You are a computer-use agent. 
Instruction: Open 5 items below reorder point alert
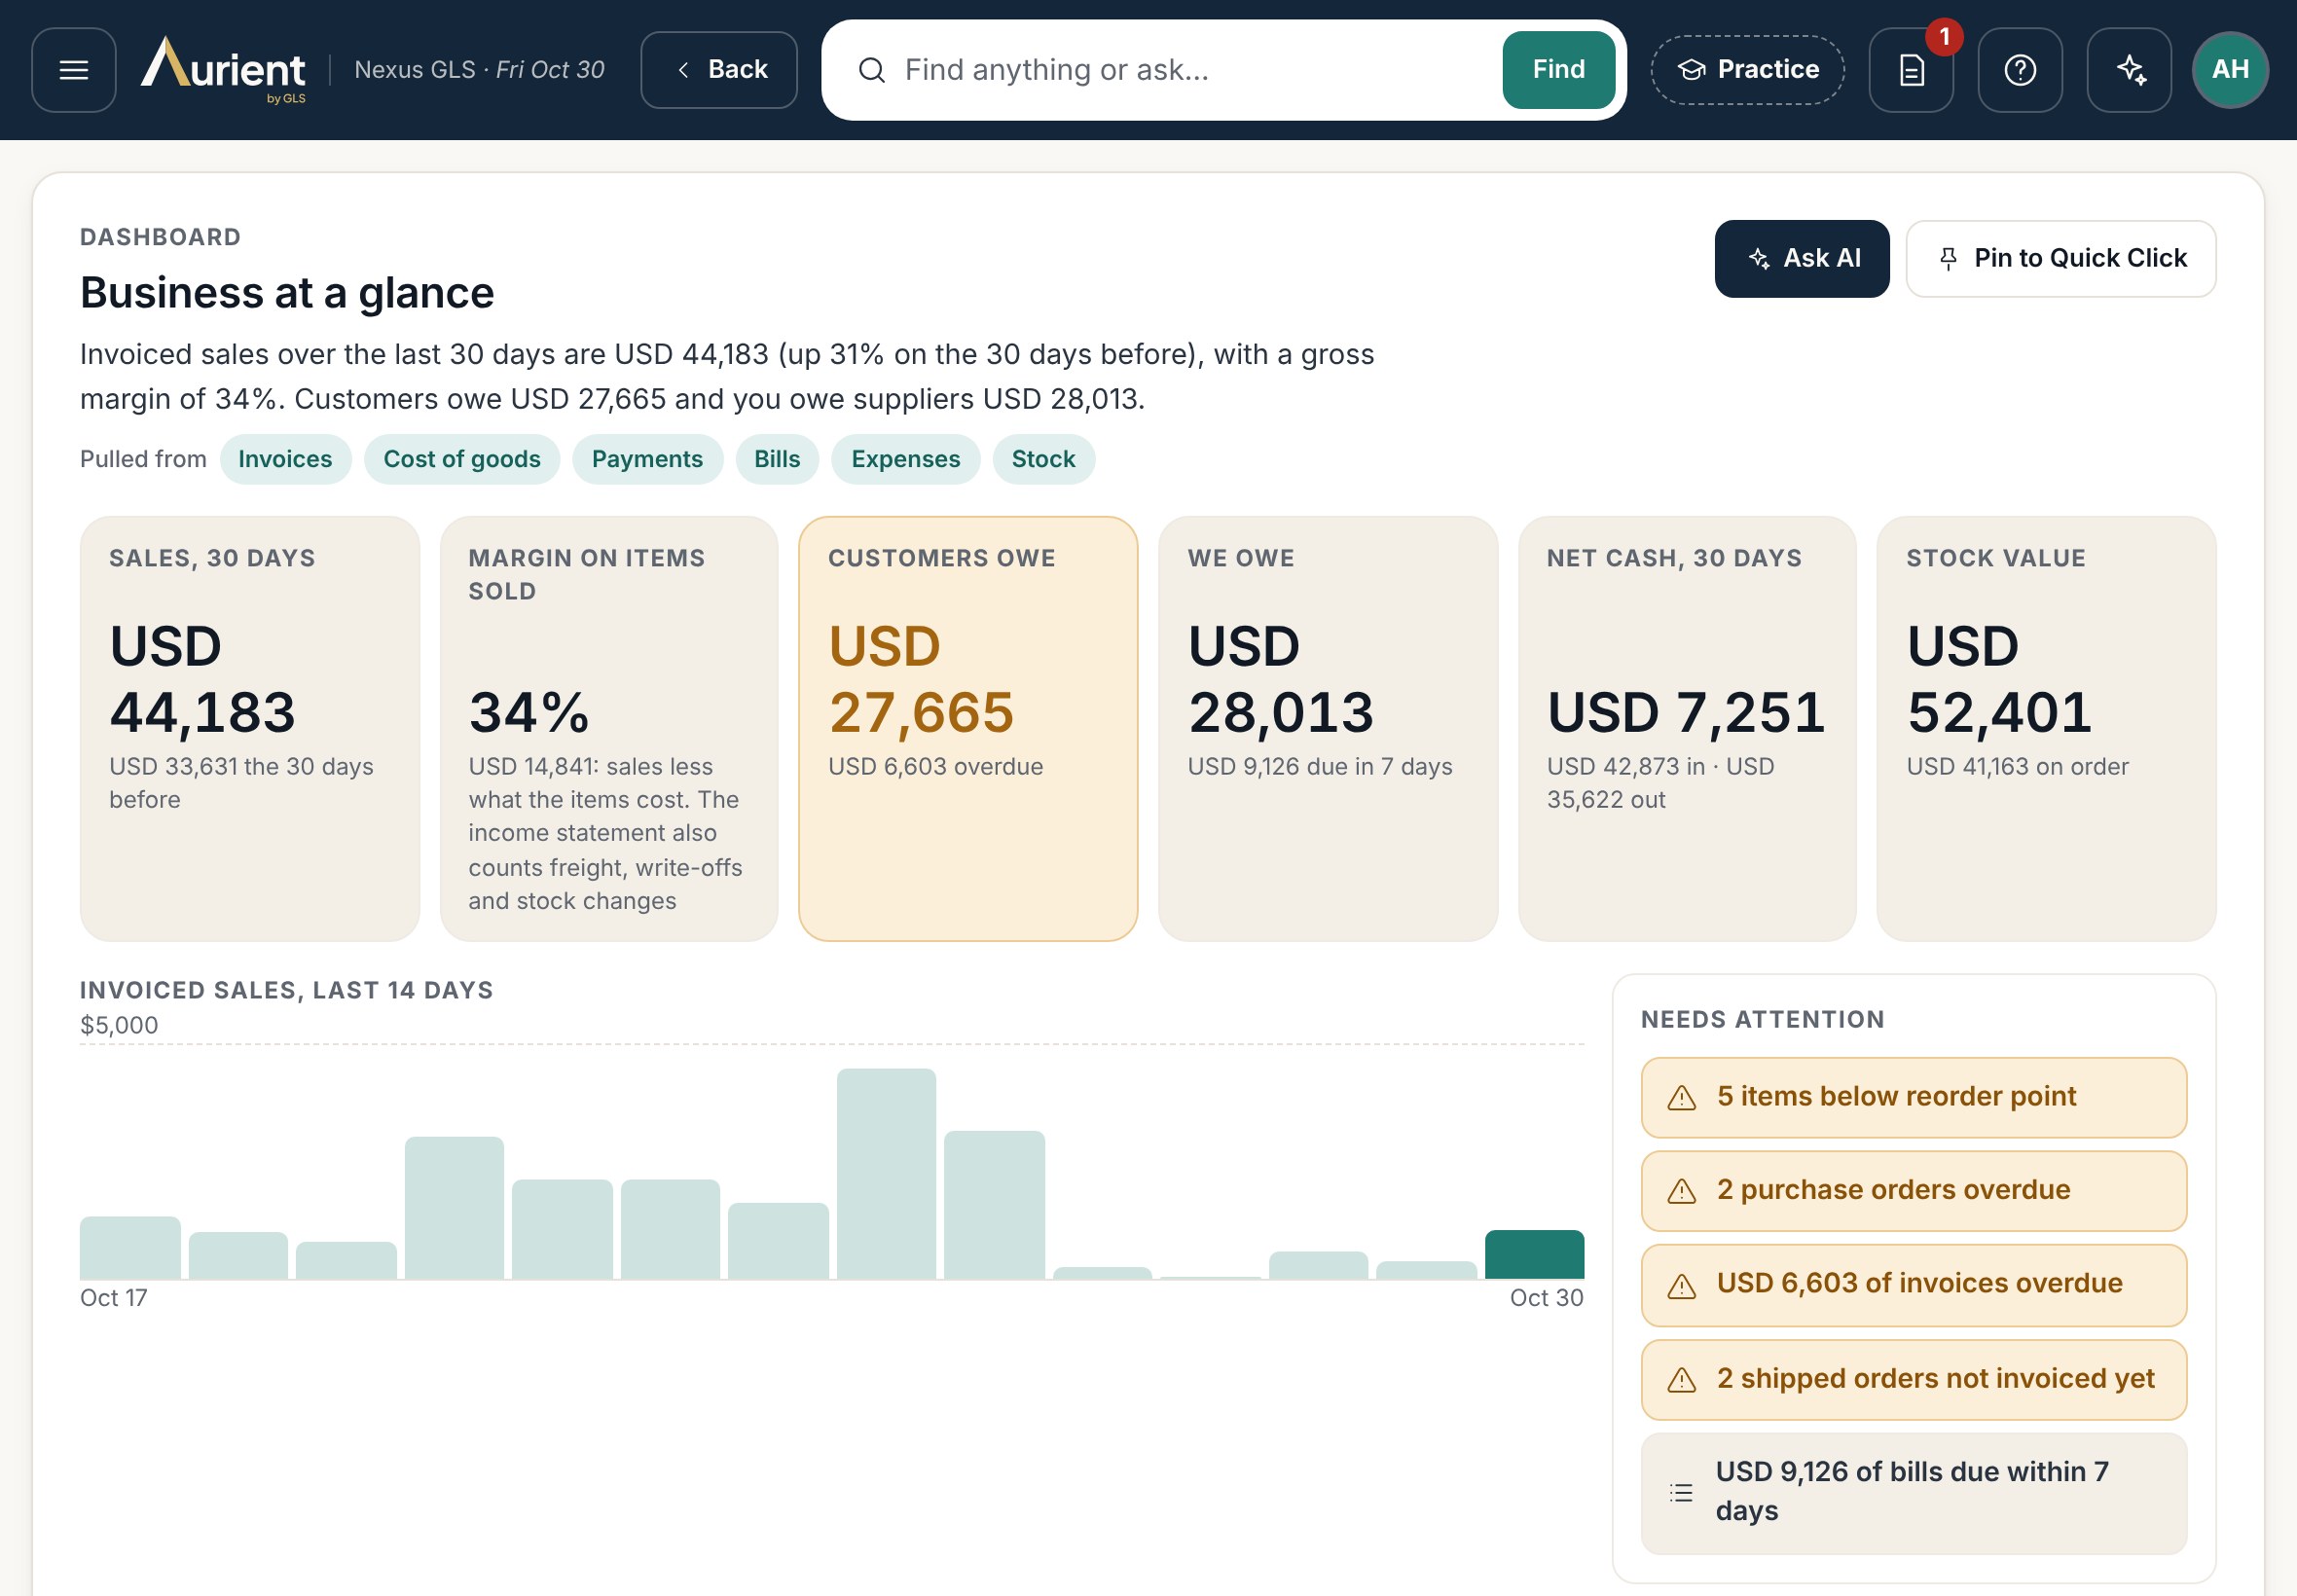coord(1913,1098)
